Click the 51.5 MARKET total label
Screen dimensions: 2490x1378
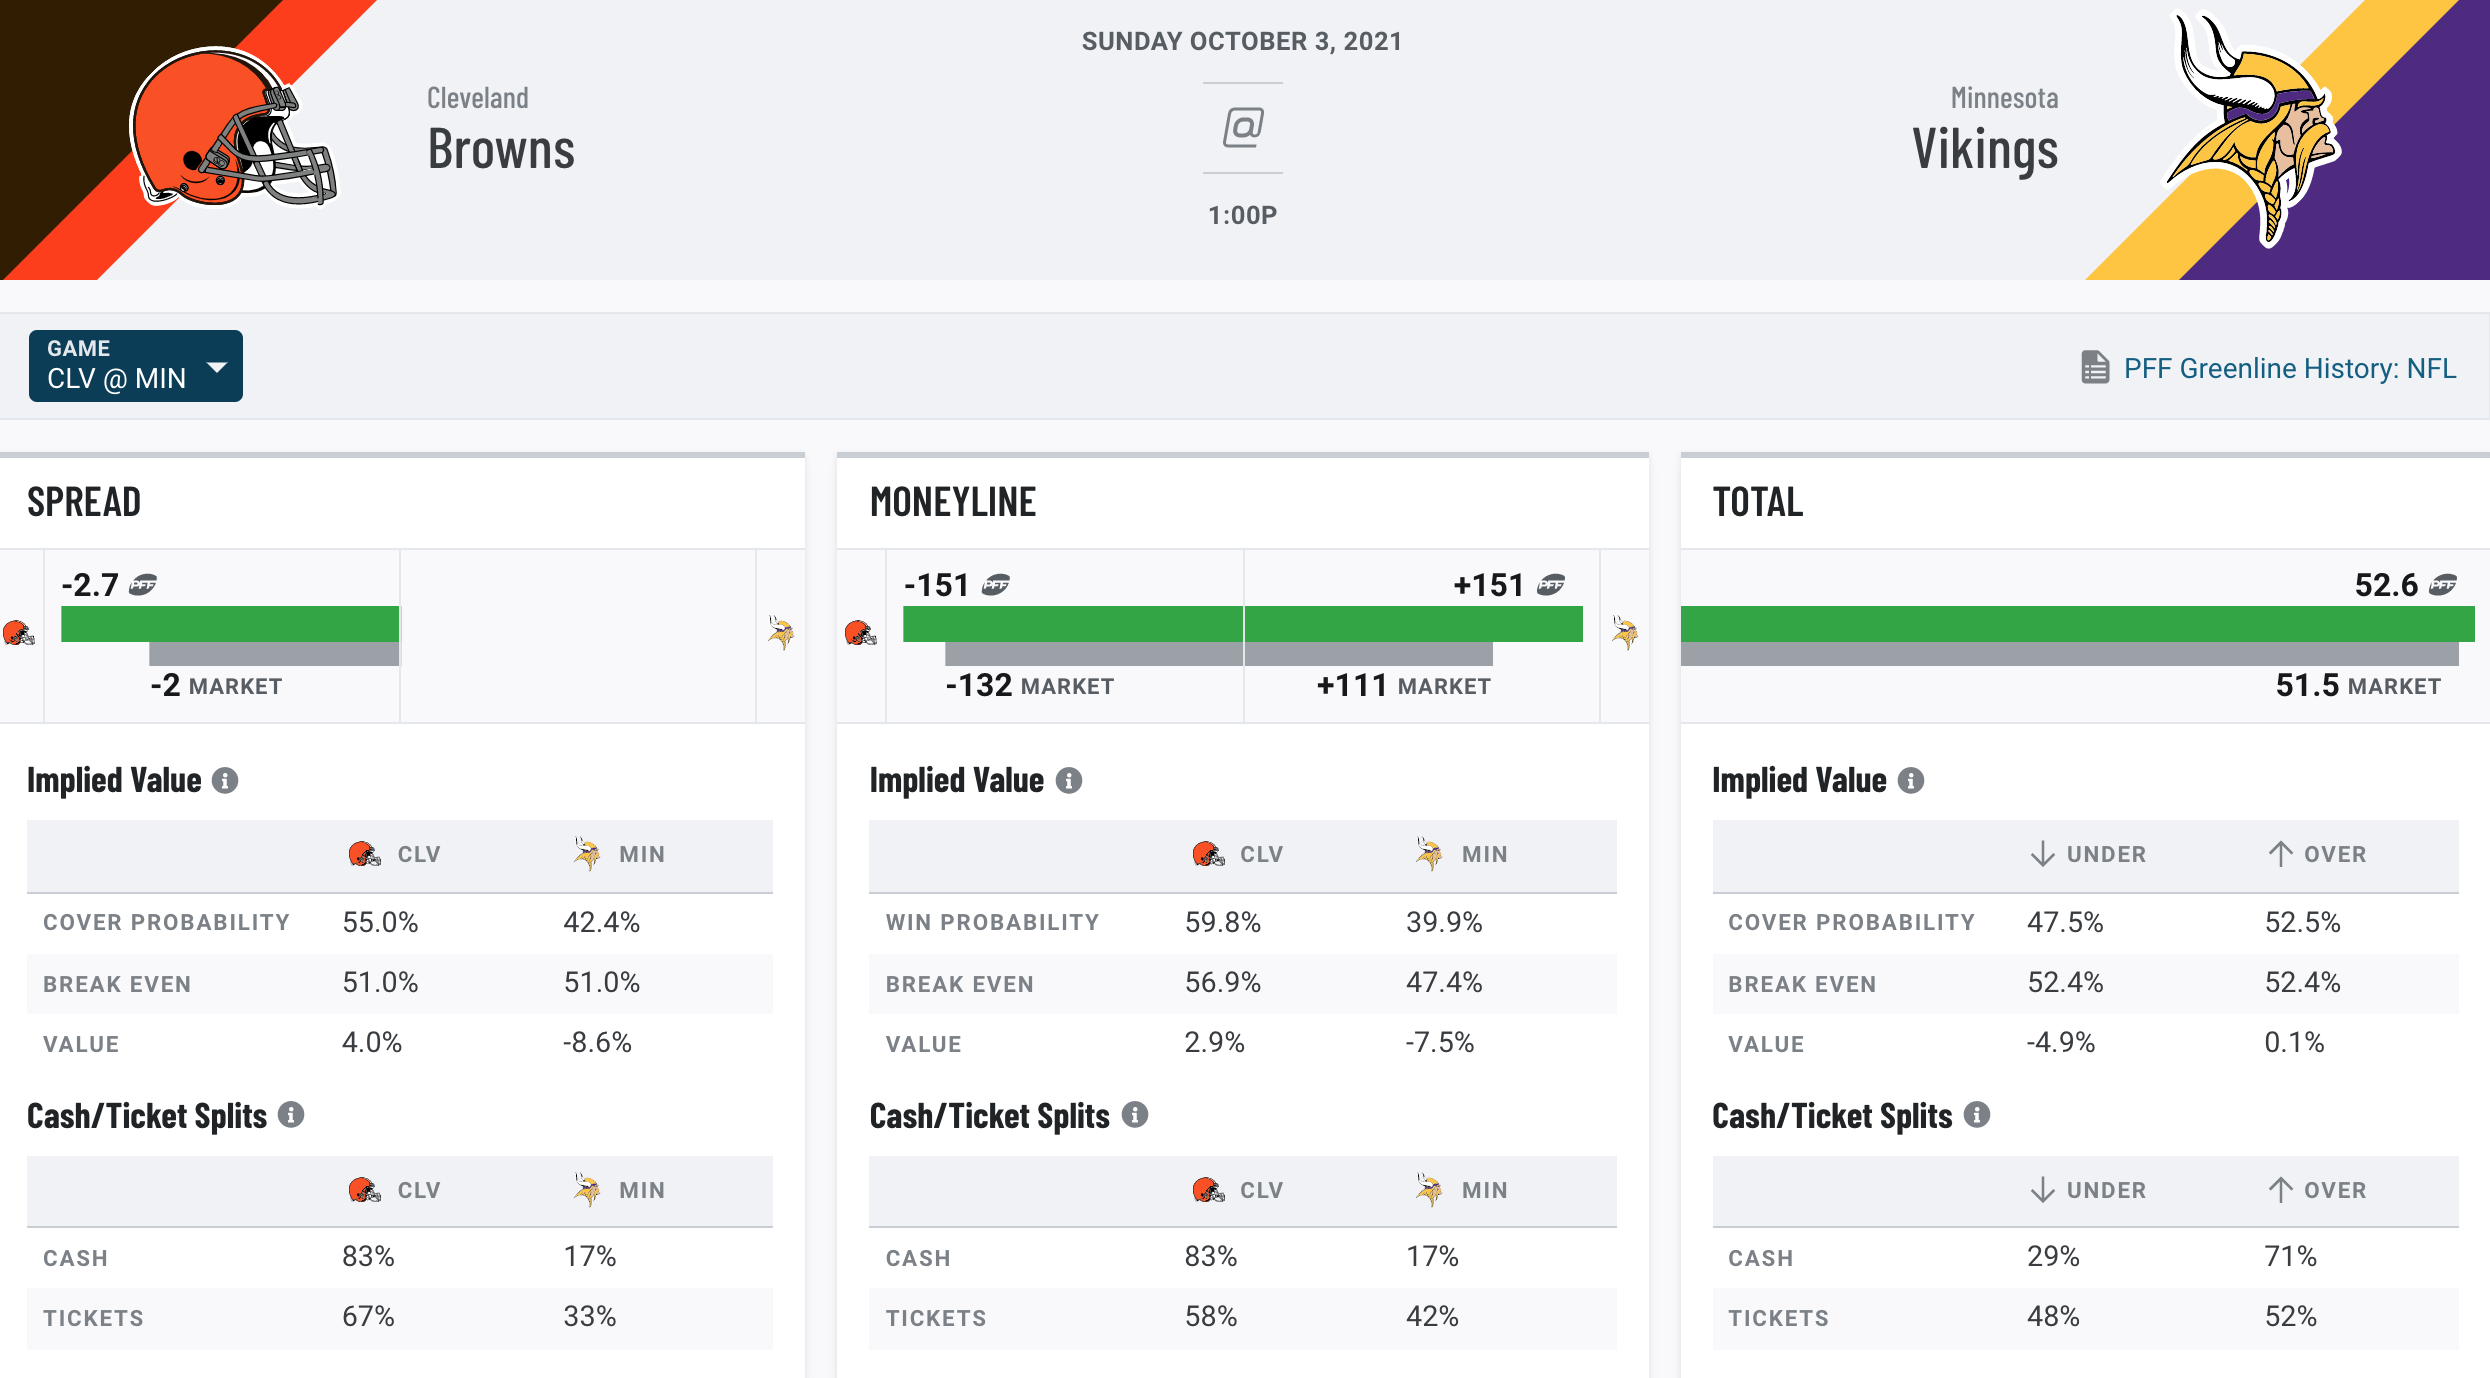click(2358, 686)
